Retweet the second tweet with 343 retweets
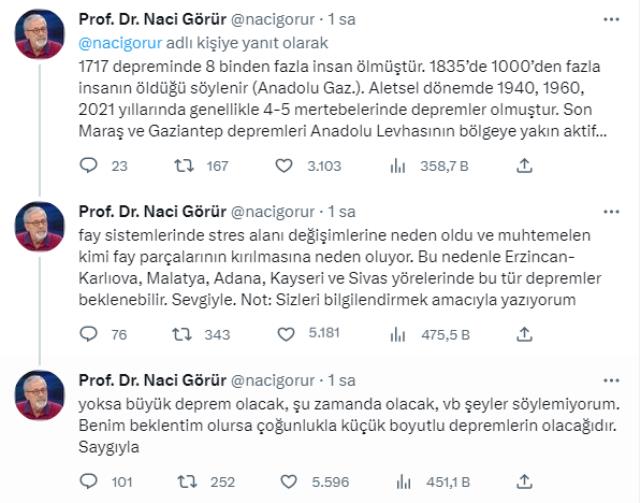This screenshot has height=503, width=640. pyautogui.click(x=184, y=335)
